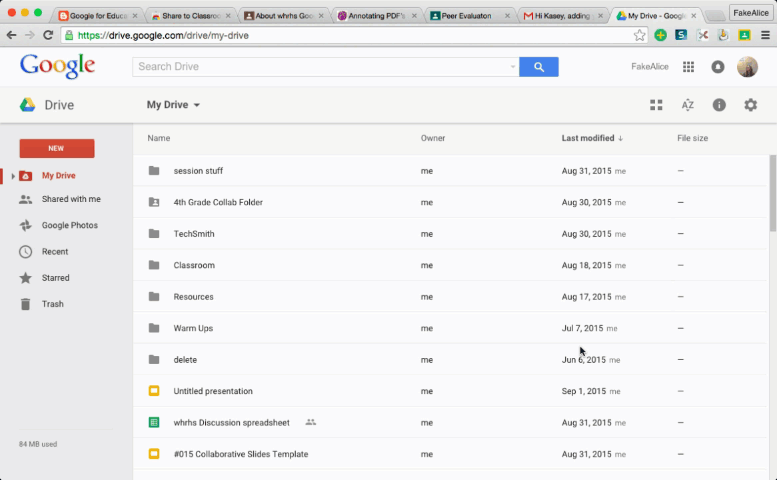Click the red NEW button
The image size is (777, 480).
click(x=57, y=148)
